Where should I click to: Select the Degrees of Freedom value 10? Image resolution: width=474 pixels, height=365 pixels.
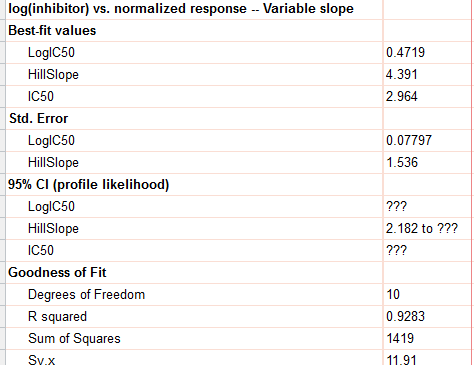pos(393,294)
